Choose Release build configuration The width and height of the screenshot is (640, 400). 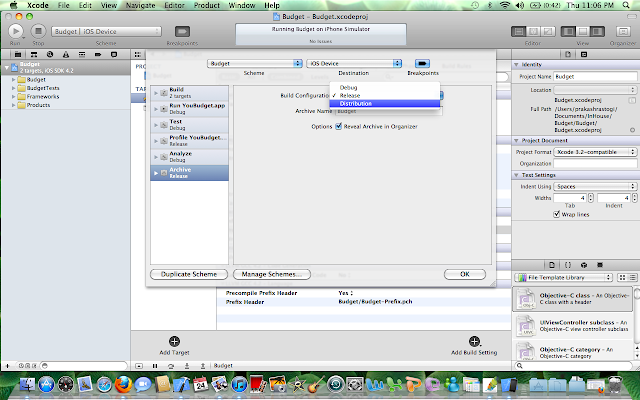pos(385,96)
